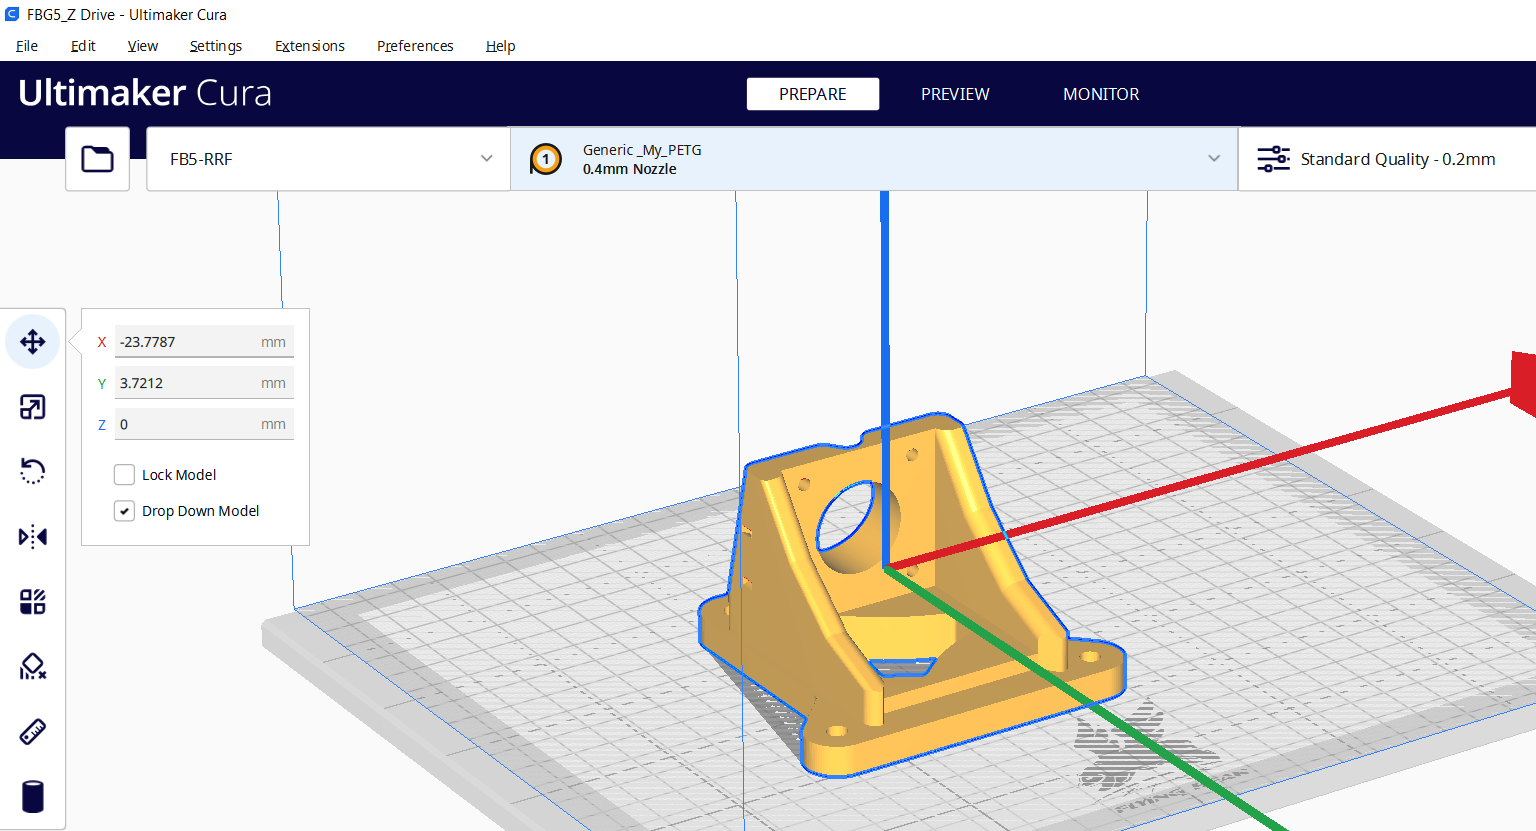This screenshot has width=1536, height=831.
Task: Select the Rotate tool
Action: [x=32, y=471]
